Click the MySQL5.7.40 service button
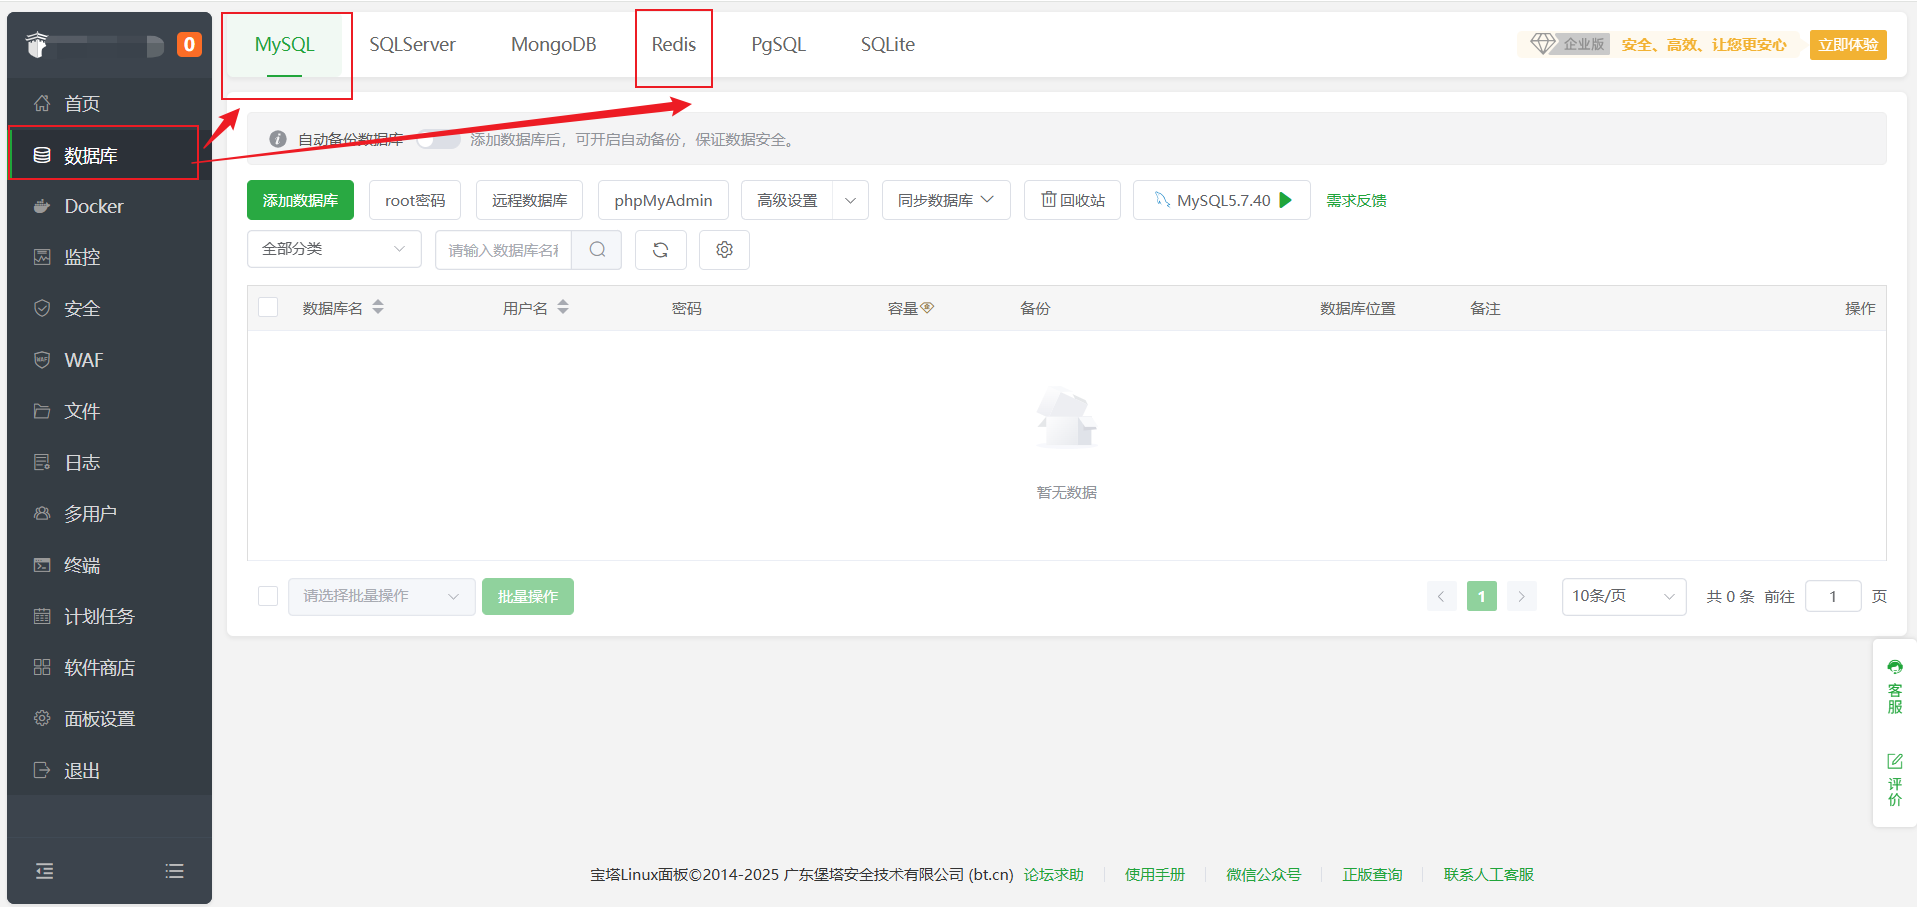Screen dimensions: 1917x907 (1222, 200)
